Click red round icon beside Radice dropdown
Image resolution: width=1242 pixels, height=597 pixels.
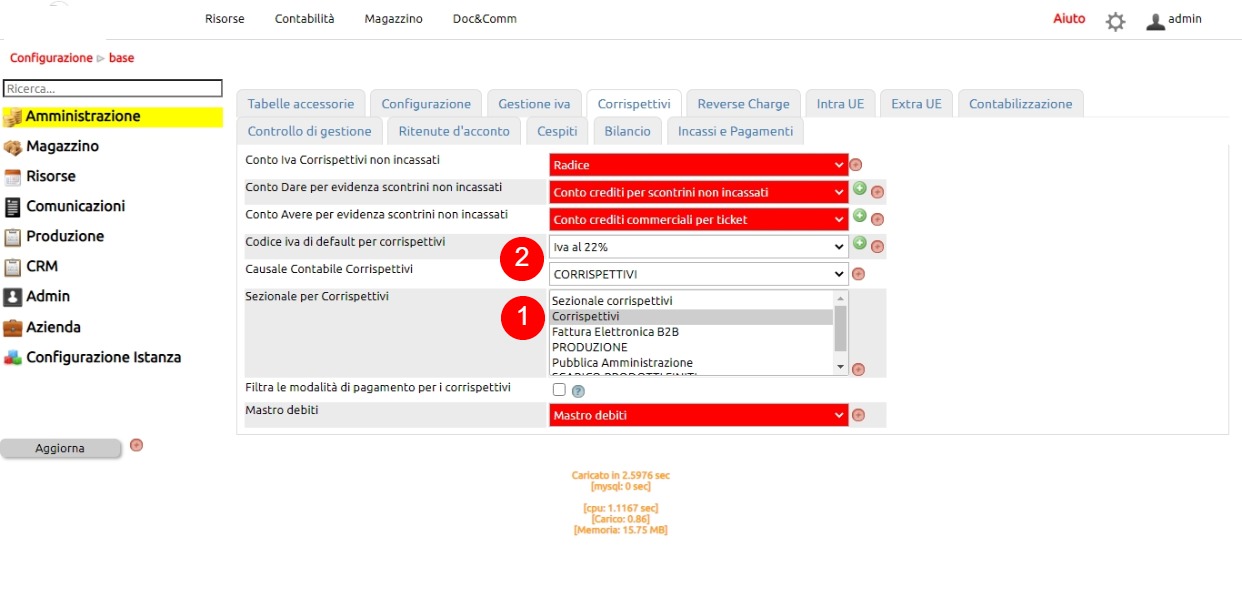click(857, 165)
